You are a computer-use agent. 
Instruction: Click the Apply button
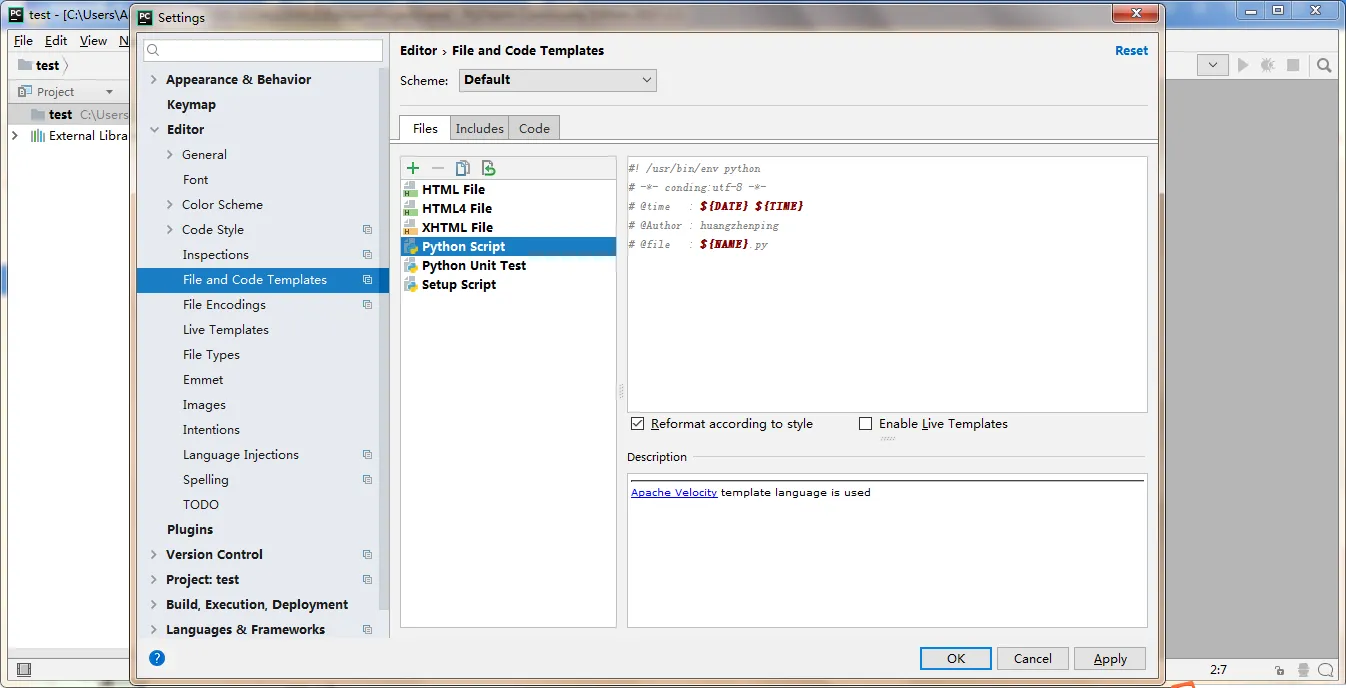click(1110, 658)
